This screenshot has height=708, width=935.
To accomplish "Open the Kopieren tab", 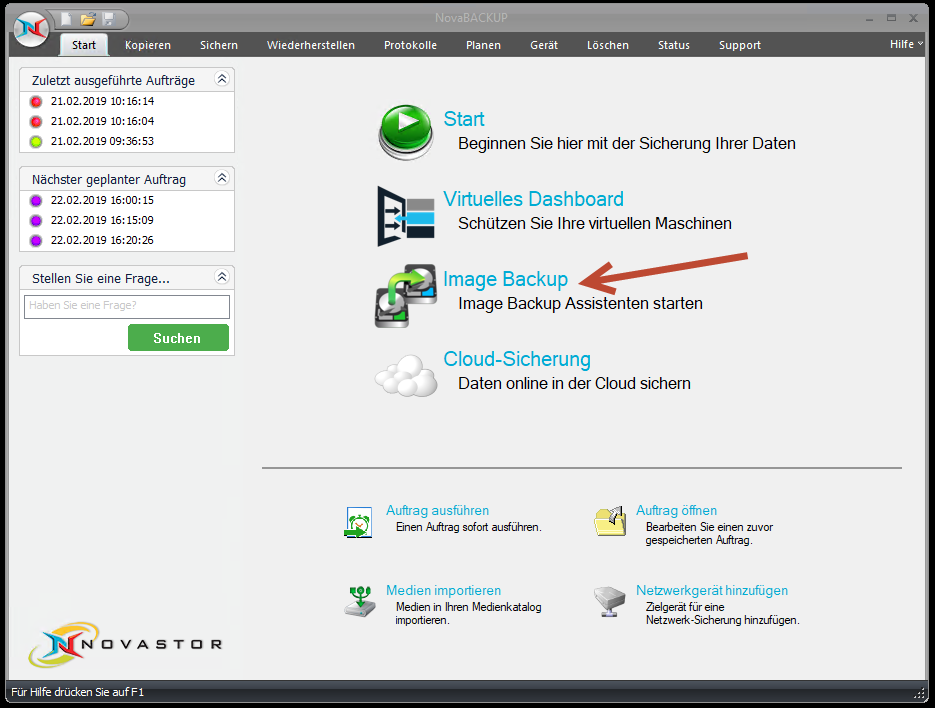I will pyautogui.click(x=148, y=45).
